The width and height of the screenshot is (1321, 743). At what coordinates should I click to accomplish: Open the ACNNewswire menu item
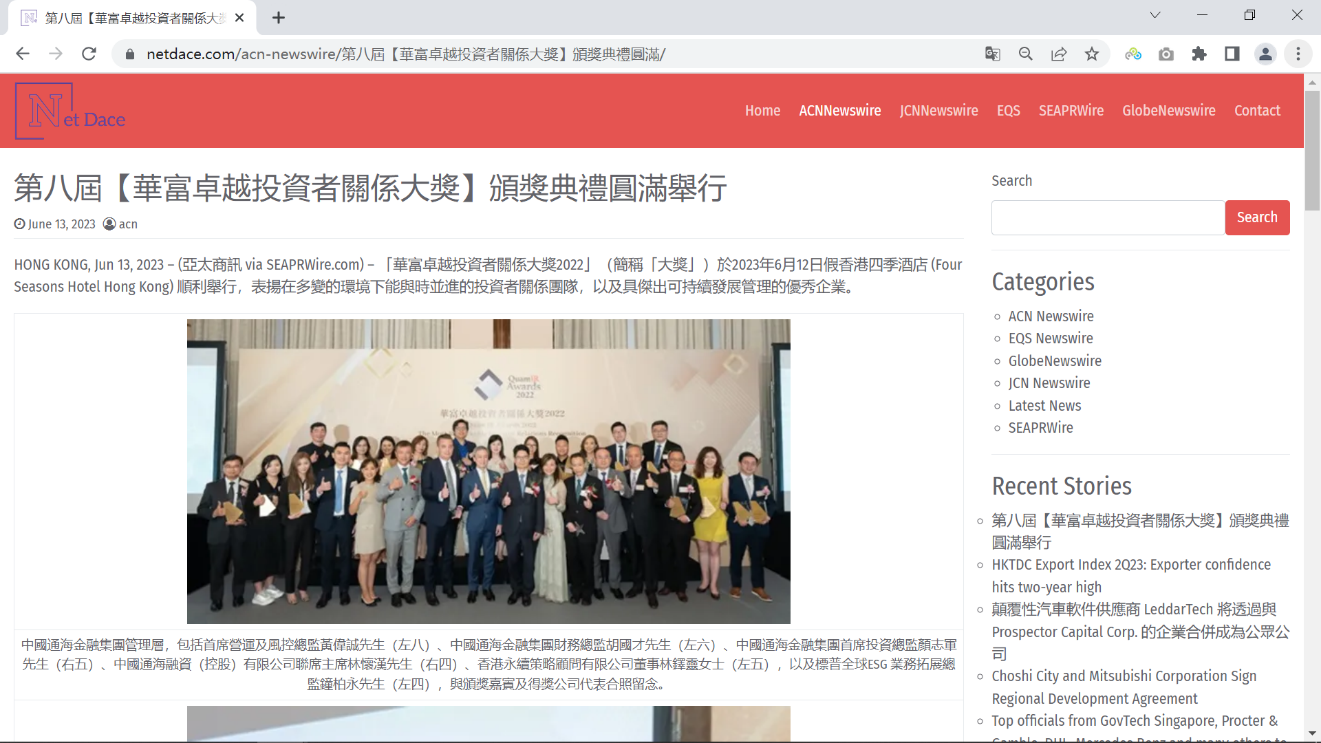[x=840, y=111]
